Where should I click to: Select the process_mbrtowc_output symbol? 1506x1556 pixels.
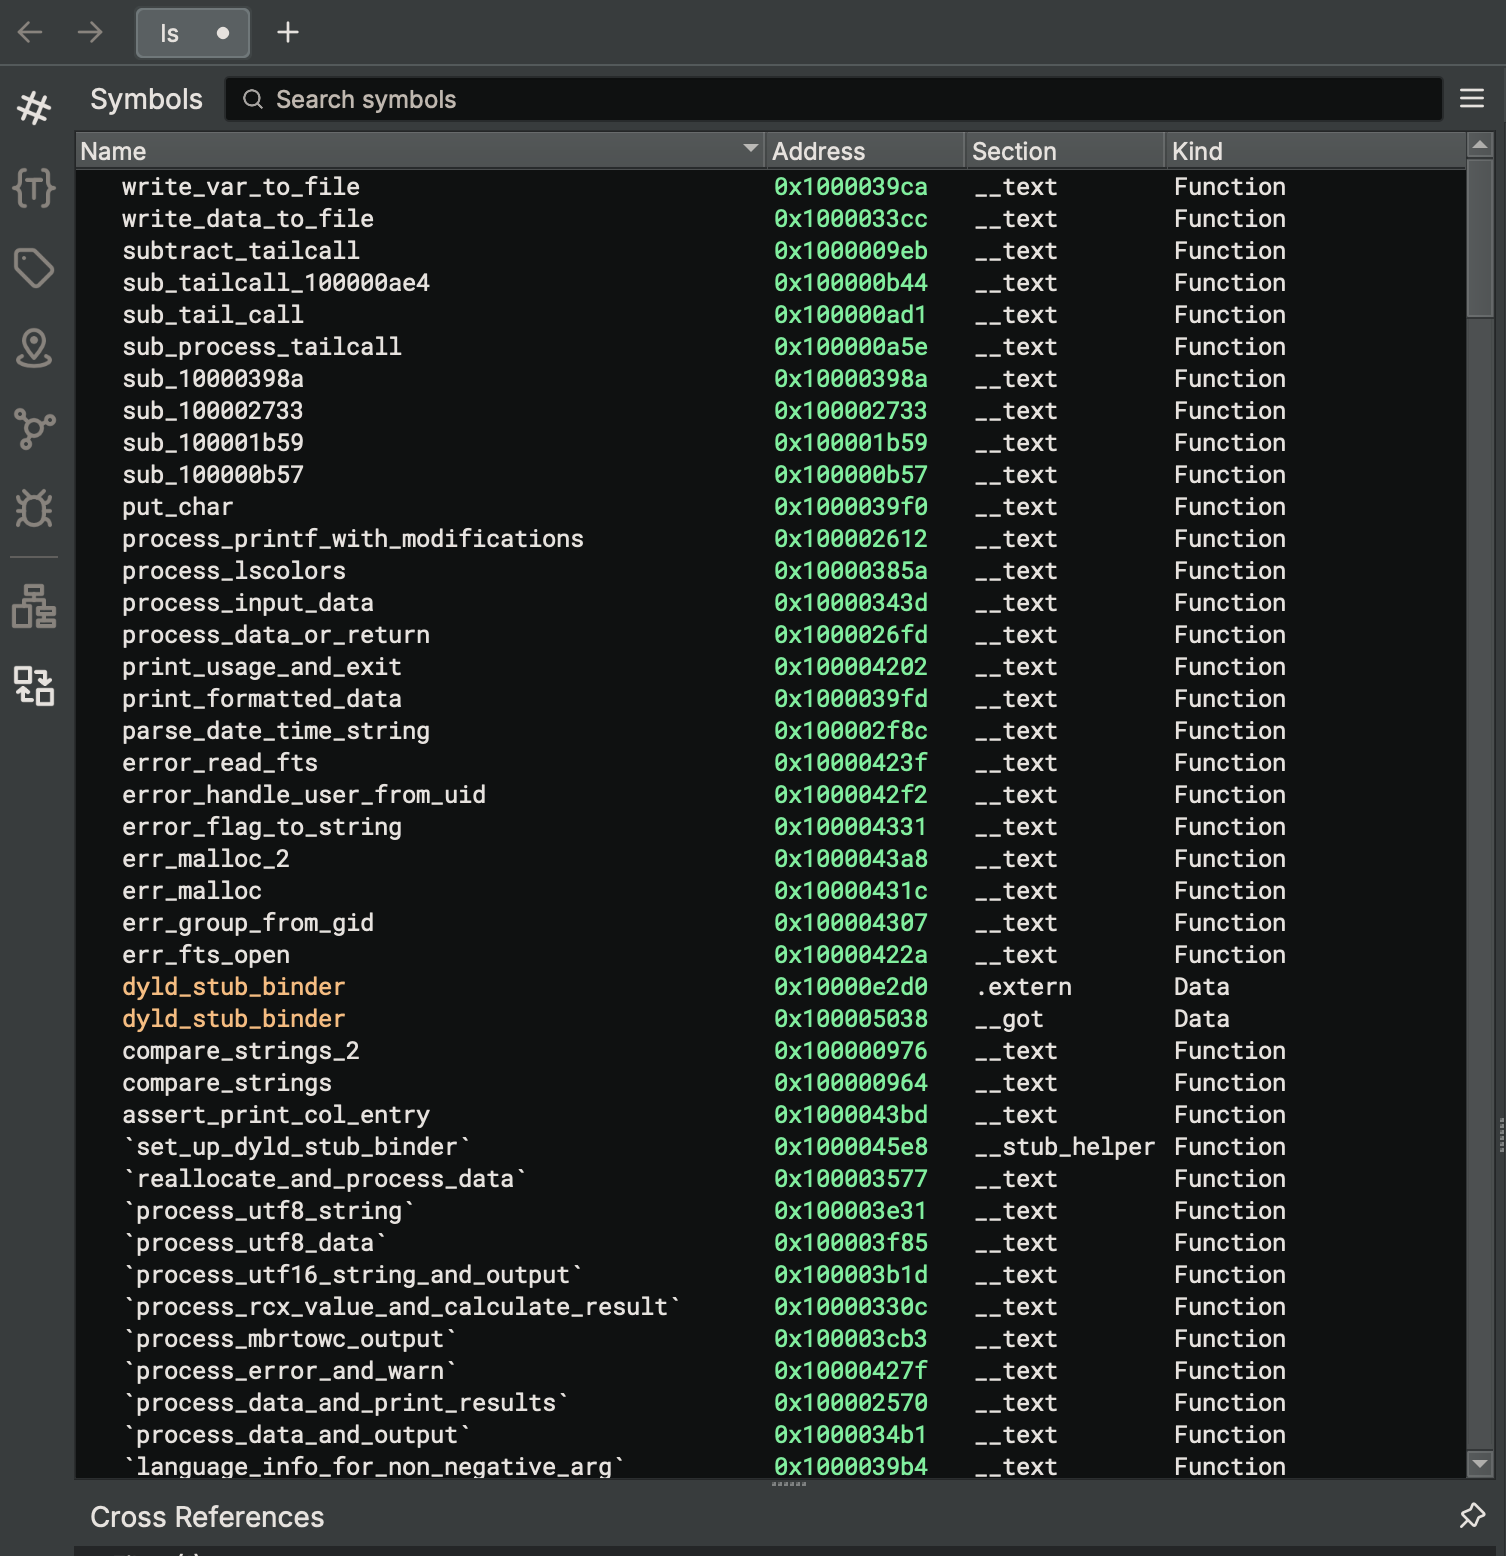click(290, 1339)
